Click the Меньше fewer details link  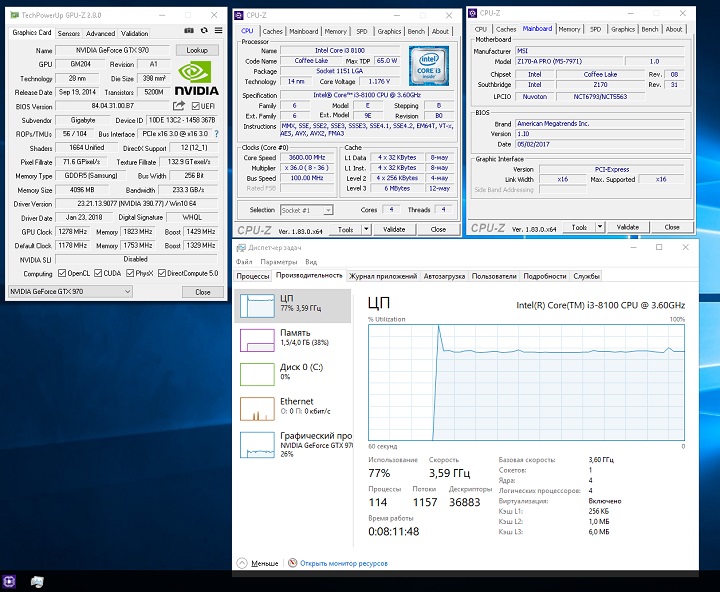(x=265, y=564)
